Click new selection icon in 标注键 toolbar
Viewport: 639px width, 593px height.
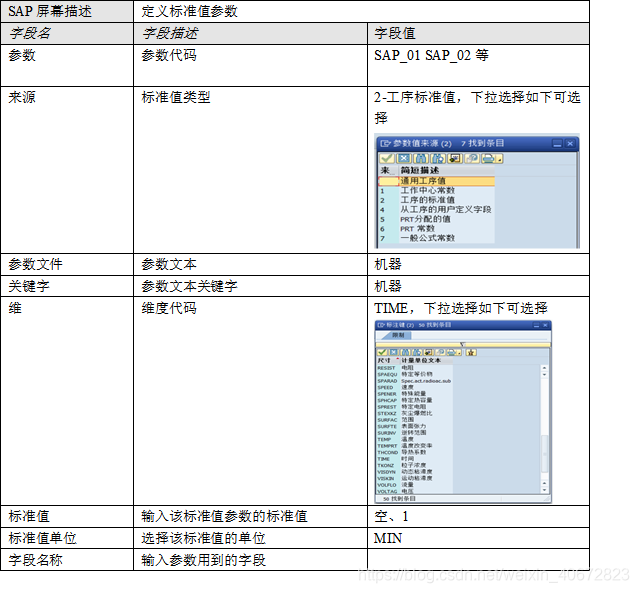point(429,353)
